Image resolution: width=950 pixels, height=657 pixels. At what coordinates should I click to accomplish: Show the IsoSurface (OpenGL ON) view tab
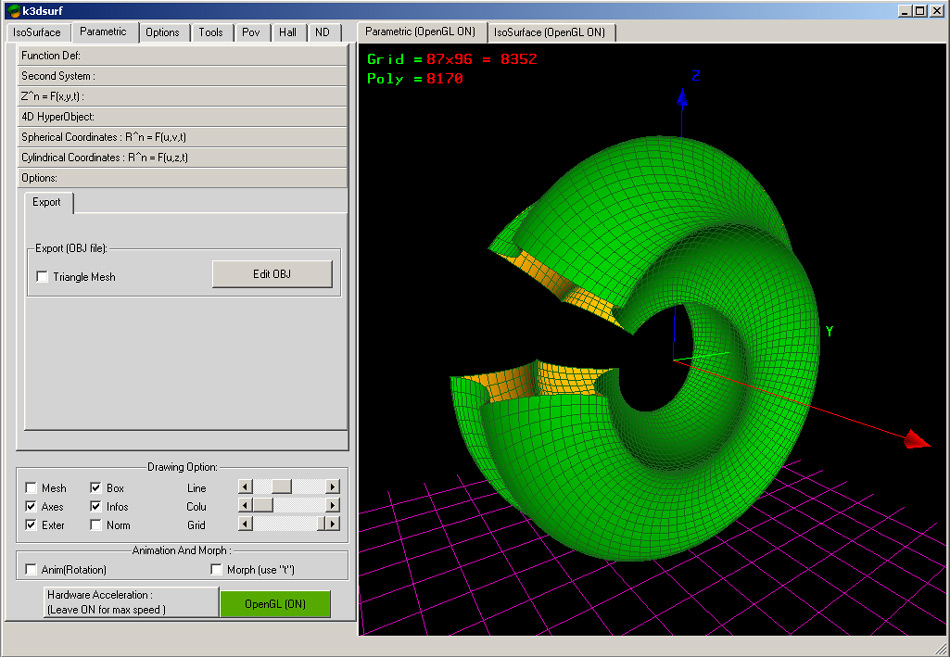pos(550,33)
